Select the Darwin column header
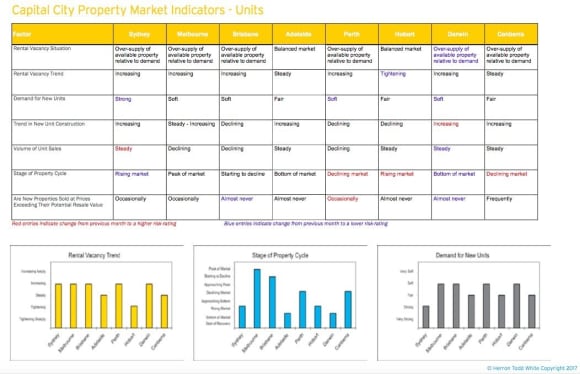580x374 pixels. [x=458, y=34]
